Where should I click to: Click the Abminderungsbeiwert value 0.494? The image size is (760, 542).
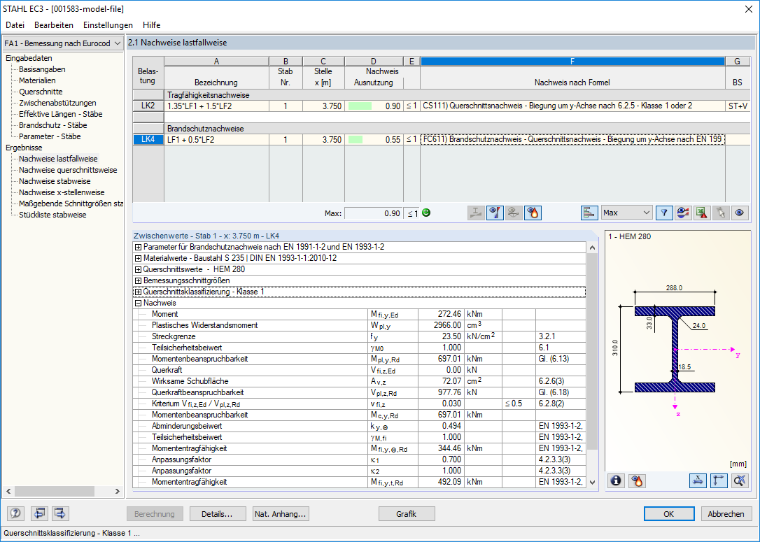coord(441,426)
